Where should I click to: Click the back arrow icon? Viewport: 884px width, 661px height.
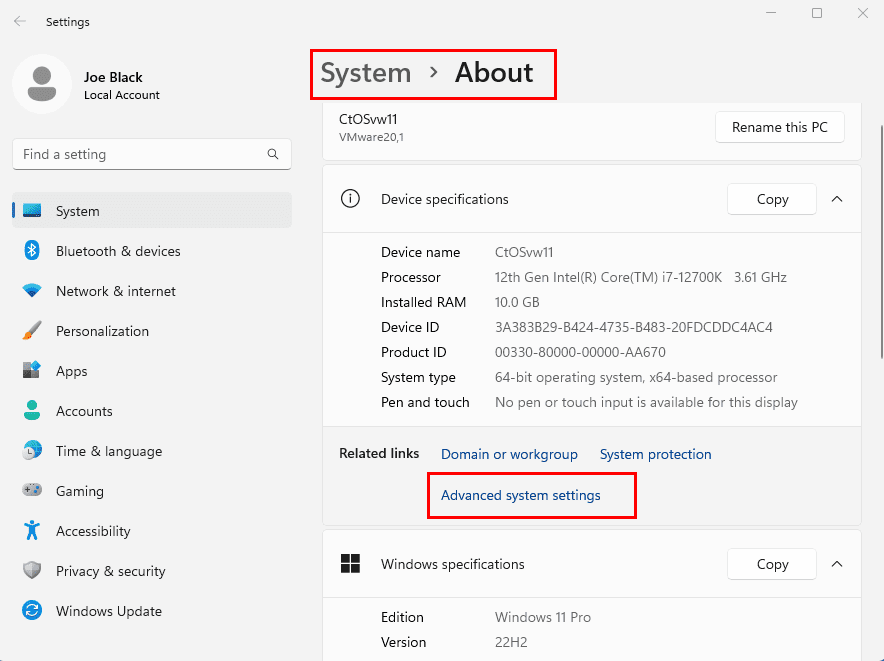20,21
